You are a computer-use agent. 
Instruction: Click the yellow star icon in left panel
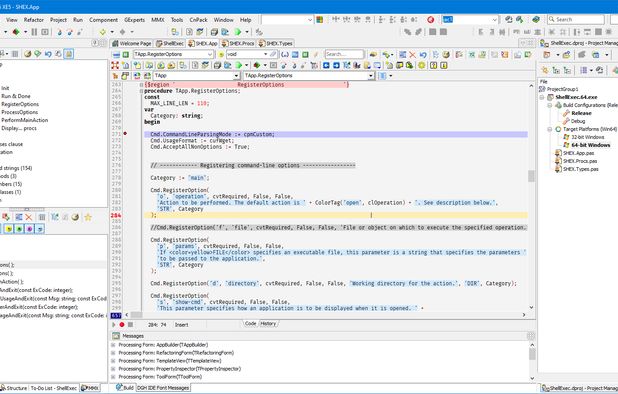pos(87,217)
